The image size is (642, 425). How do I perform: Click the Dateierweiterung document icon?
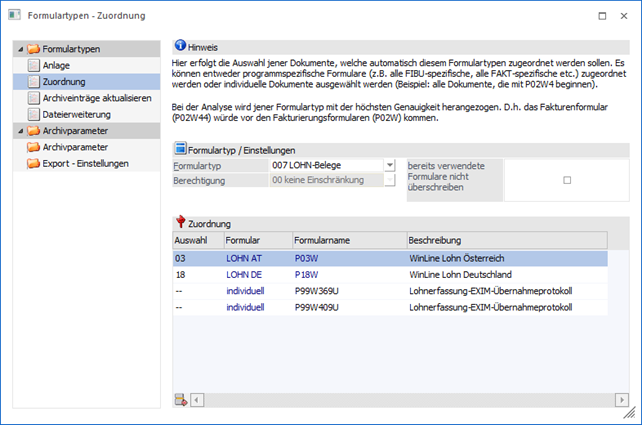click(x=33, y=114)
